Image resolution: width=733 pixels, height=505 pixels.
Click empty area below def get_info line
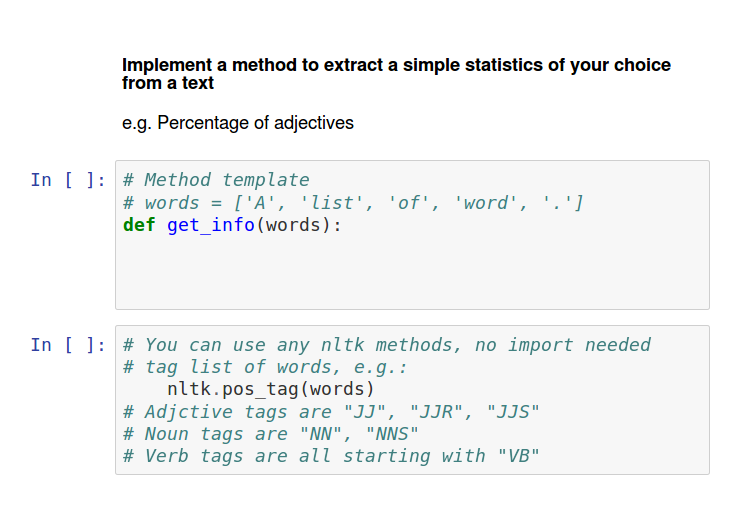pos(411,271)
